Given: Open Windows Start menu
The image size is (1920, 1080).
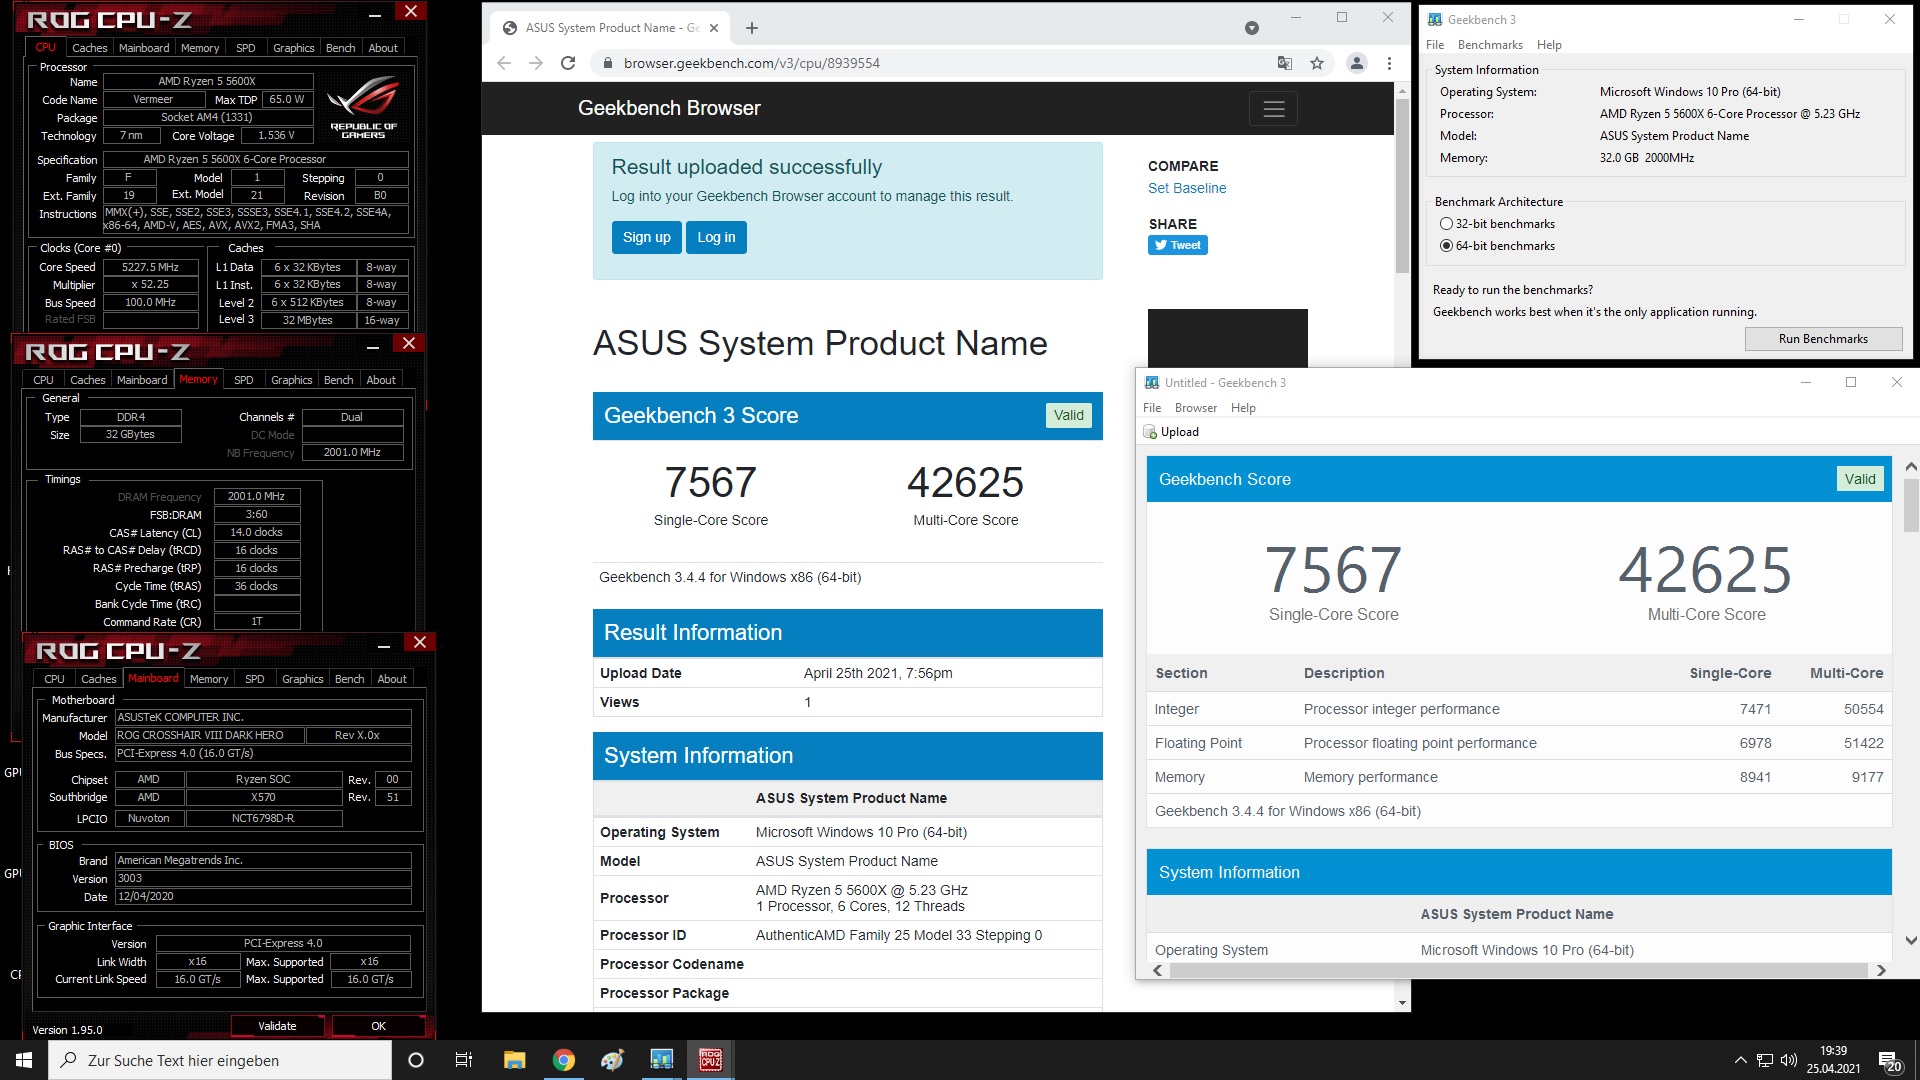Looking at the screenshot, I should (24, 1060).
